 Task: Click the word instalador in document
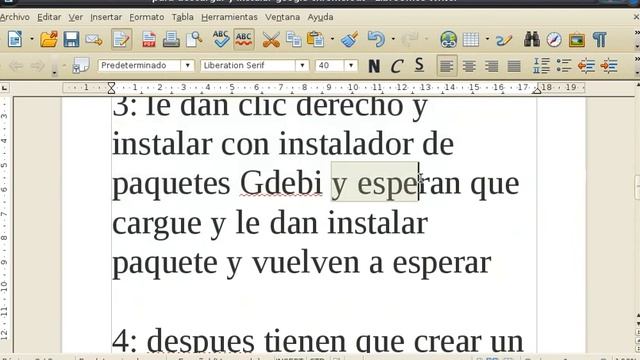[x=346, y=144]
